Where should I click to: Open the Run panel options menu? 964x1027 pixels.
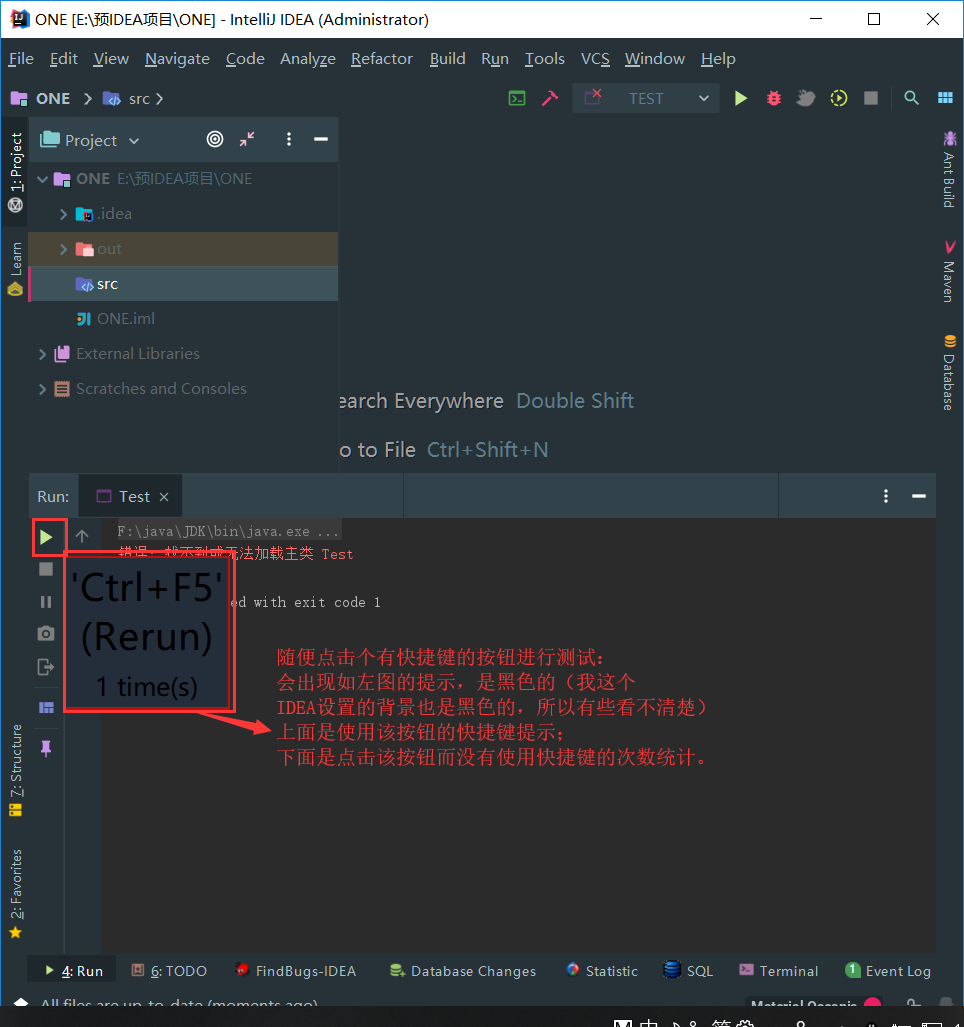886,496
